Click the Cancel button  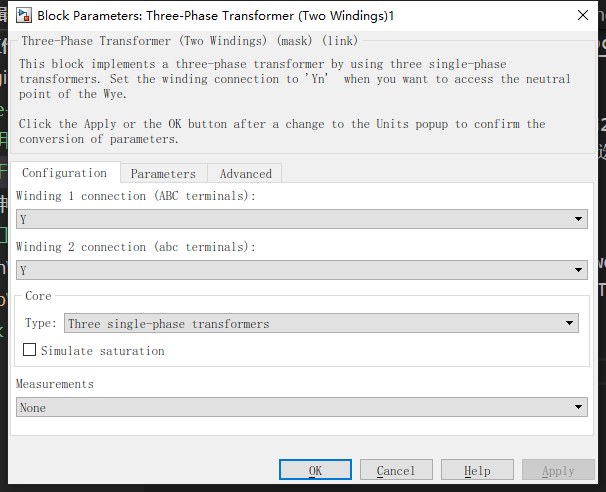(x=396, y=470)
